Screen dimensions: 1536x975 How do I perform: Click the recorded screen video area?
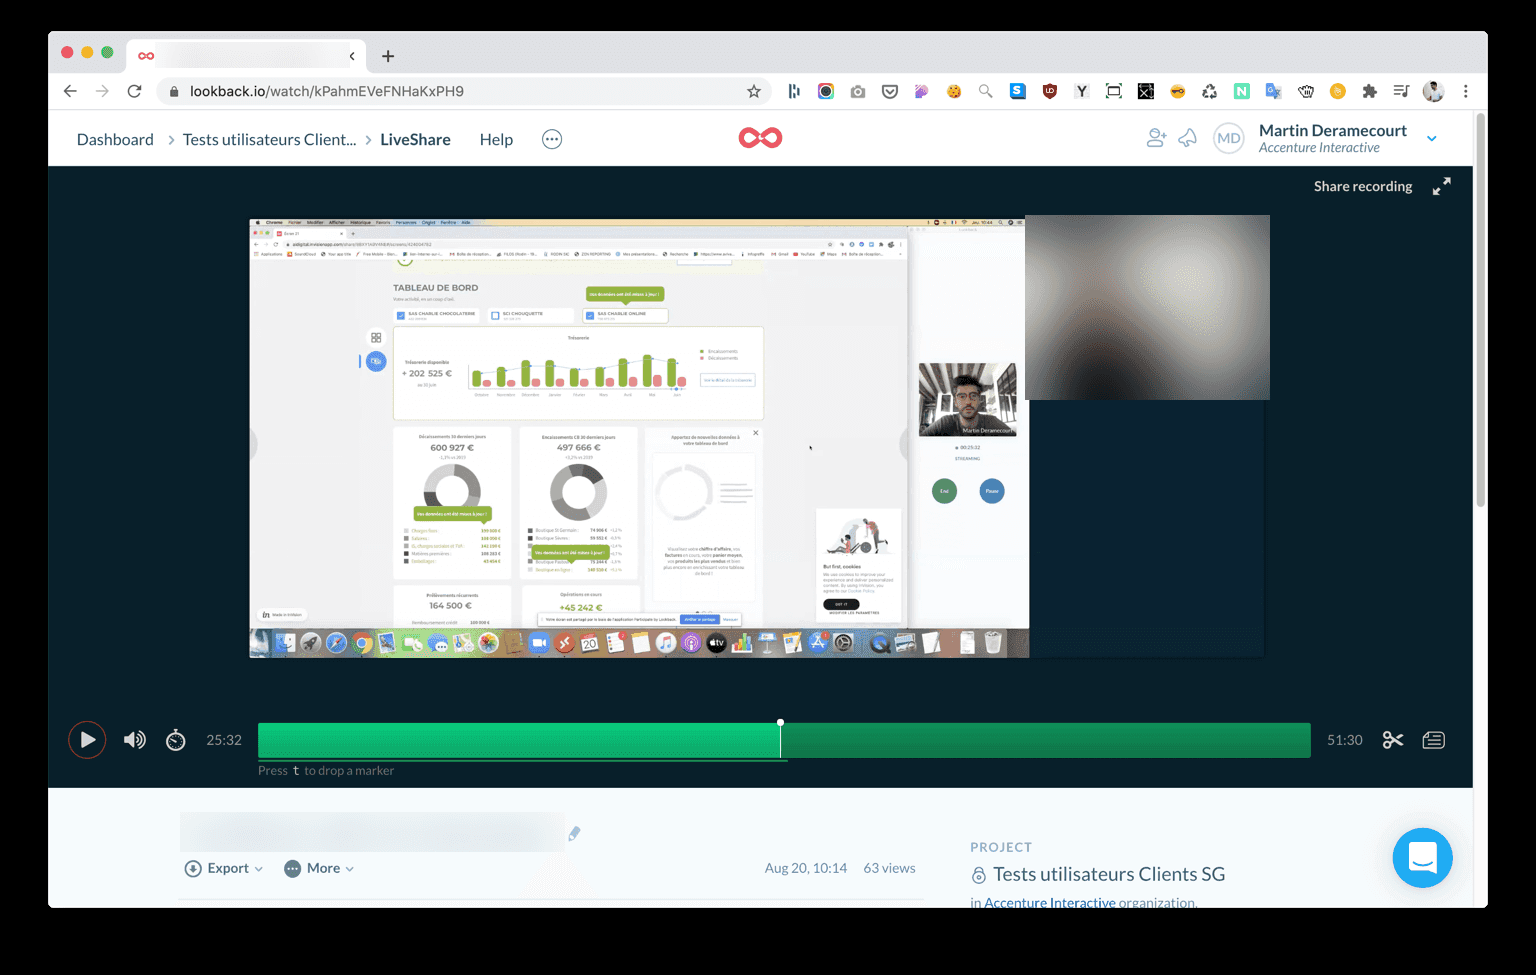tap(639, 438)
